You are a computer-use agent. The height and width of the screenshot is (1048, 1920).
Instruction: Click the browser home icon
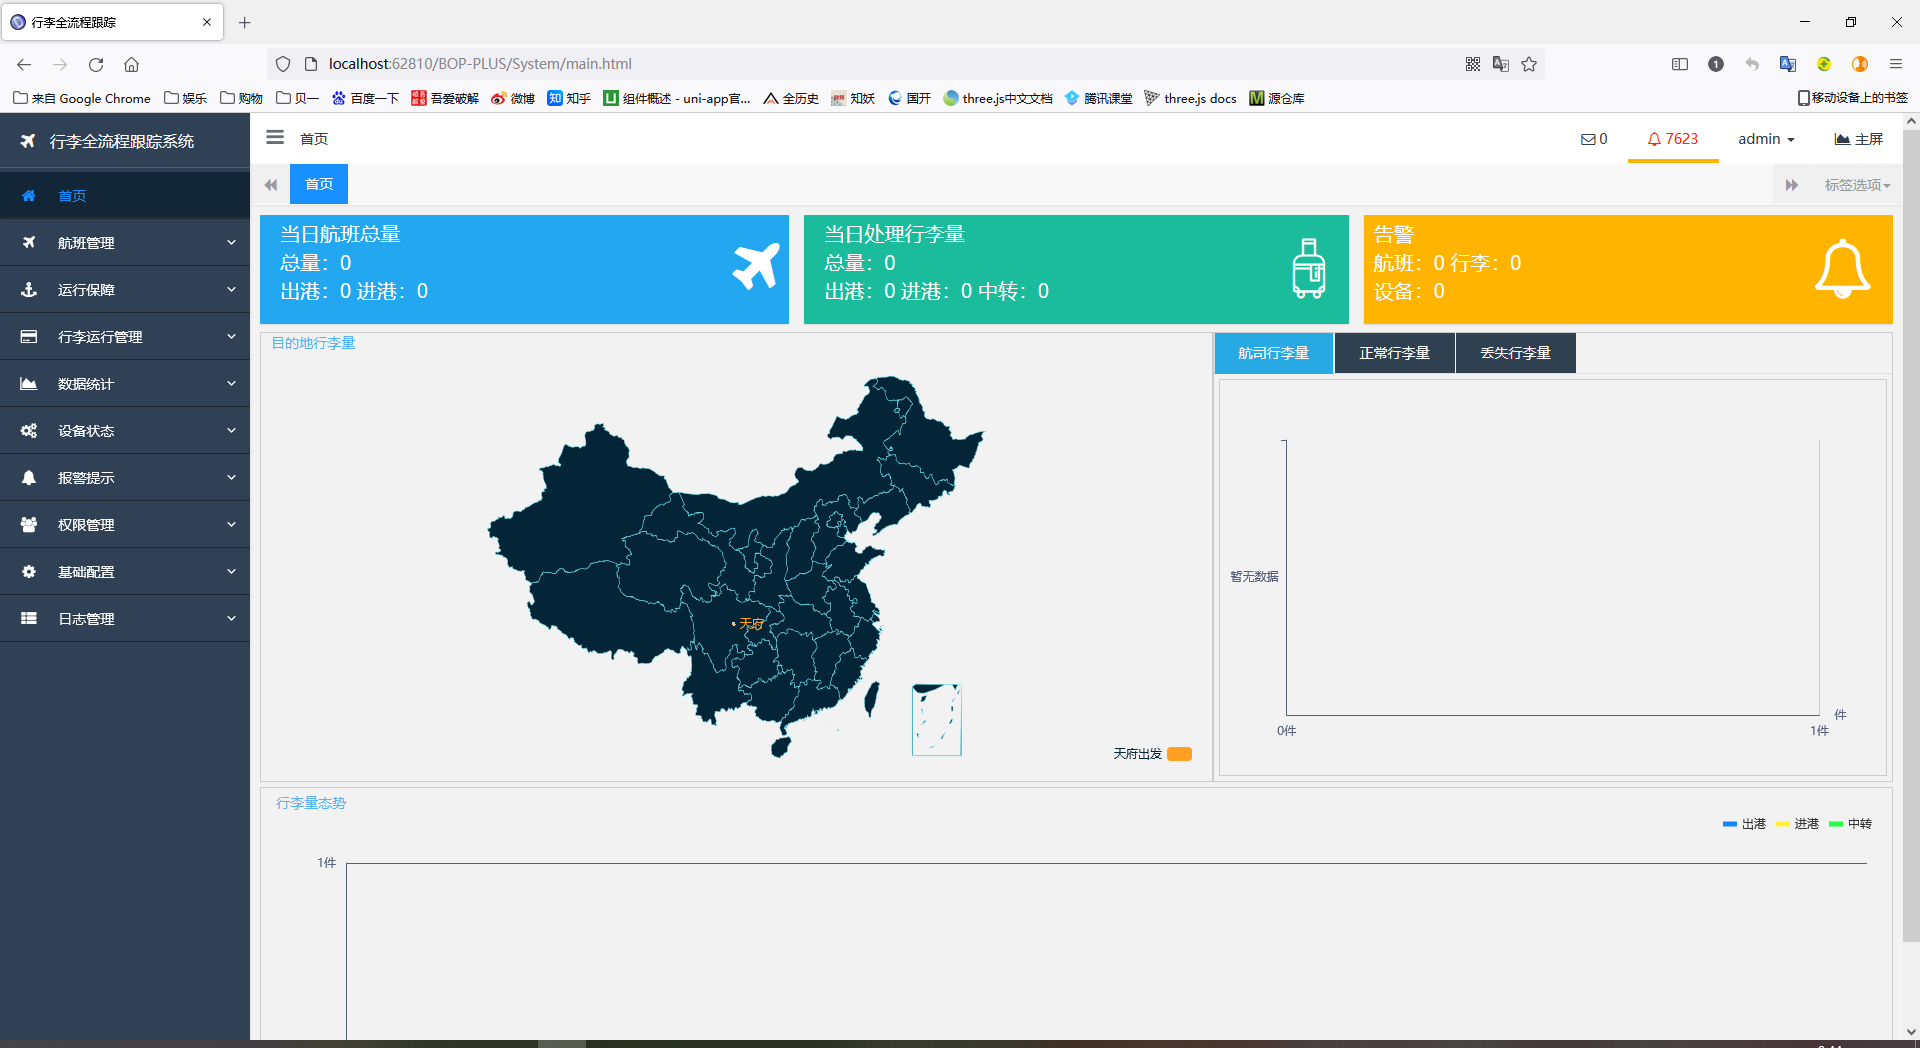click(x=131, y=64)
